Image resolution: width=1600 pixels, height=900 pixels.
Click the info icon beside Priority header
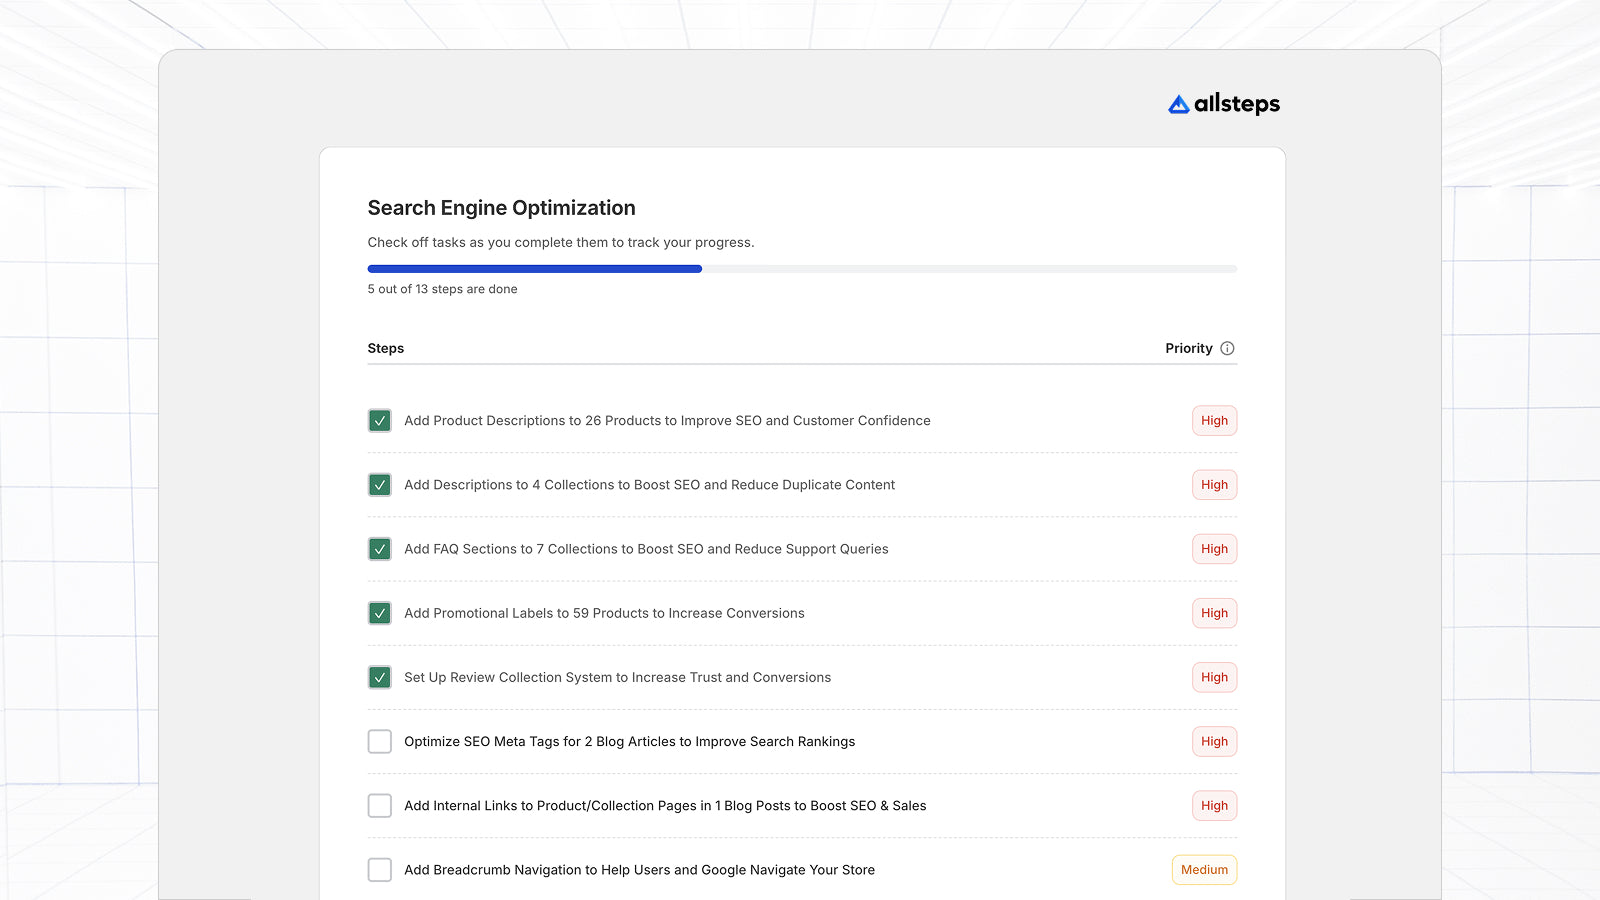pyautogui.click(x=1228, y=348)
